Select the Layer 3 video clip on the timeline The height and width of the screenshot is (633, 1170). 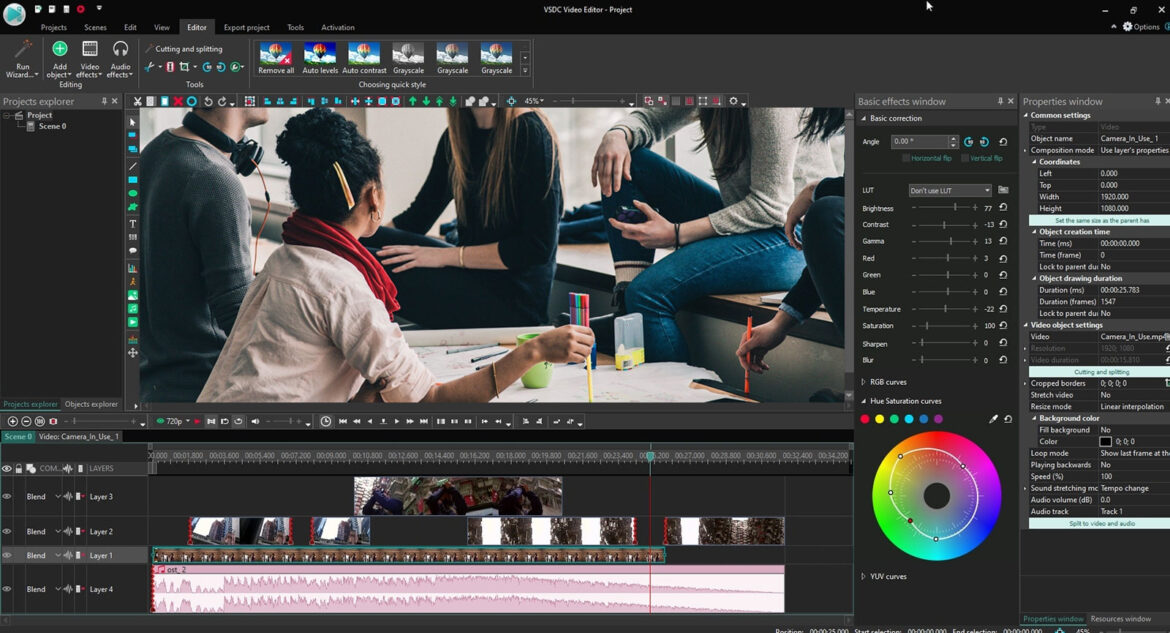click(457, 496)
